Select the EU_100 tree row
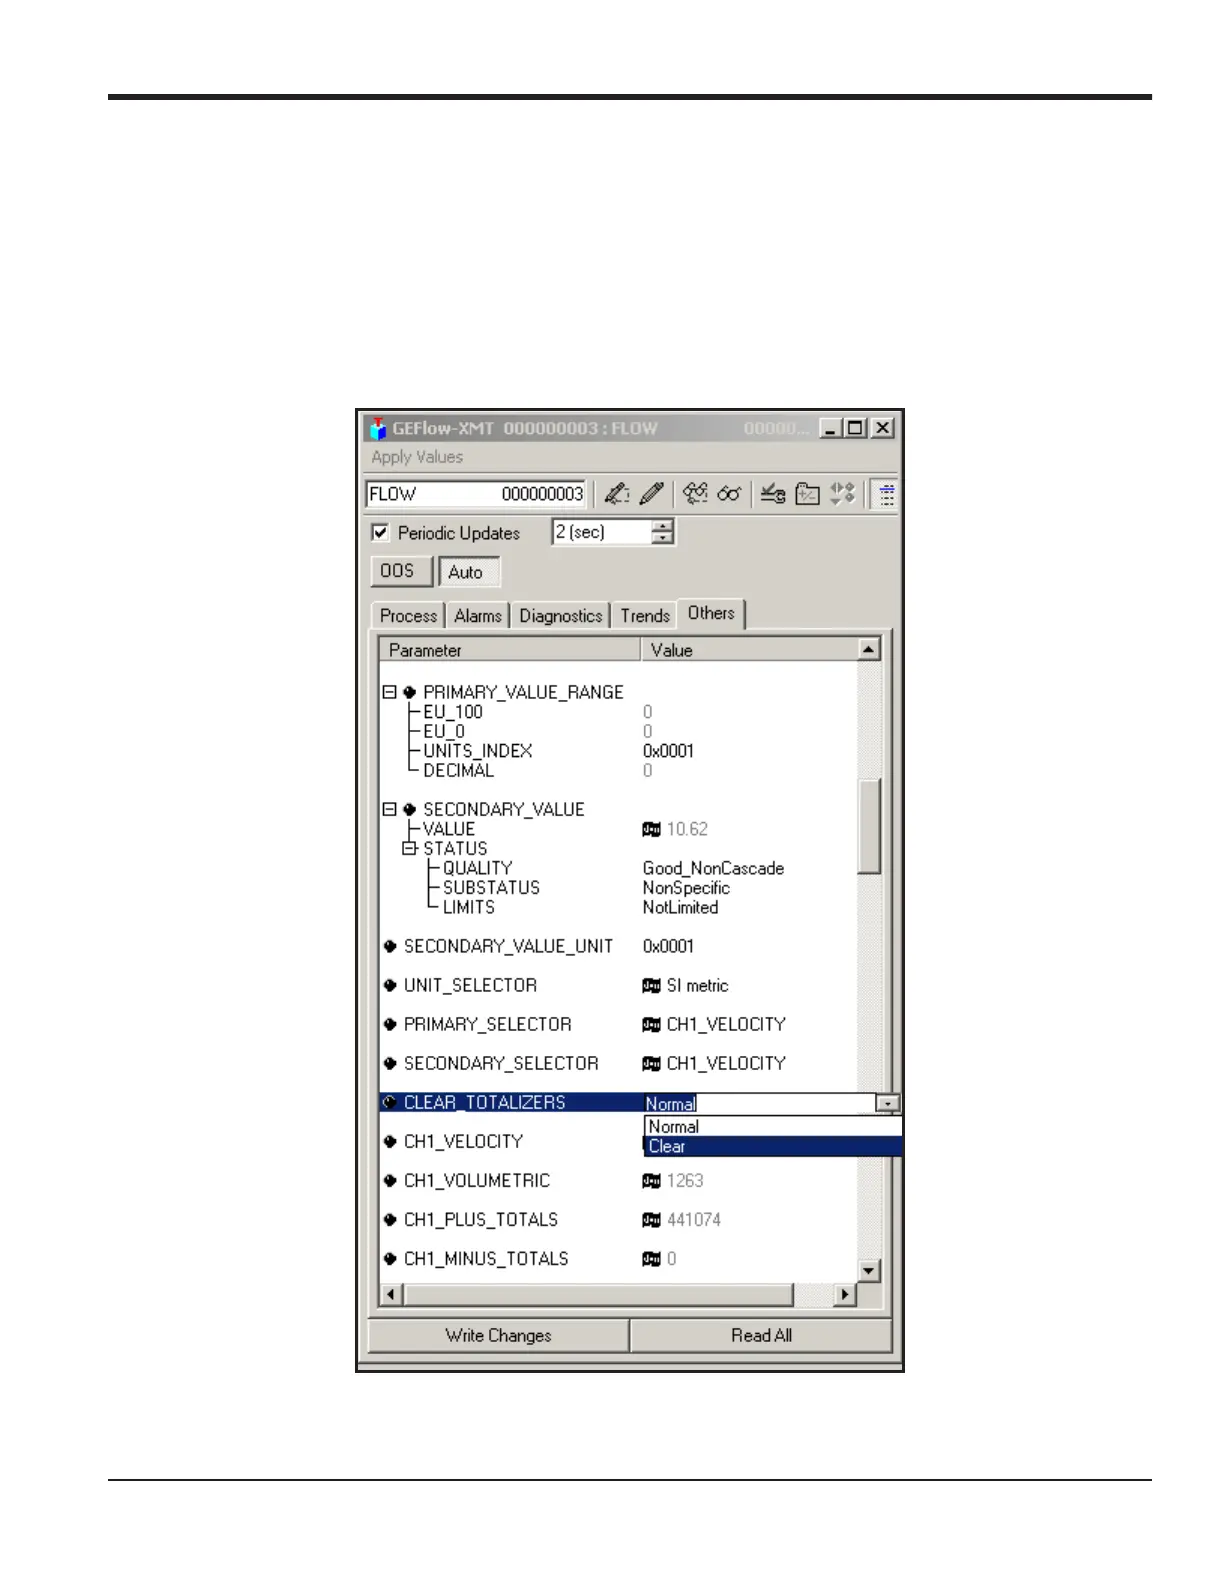 pos(452,712)
